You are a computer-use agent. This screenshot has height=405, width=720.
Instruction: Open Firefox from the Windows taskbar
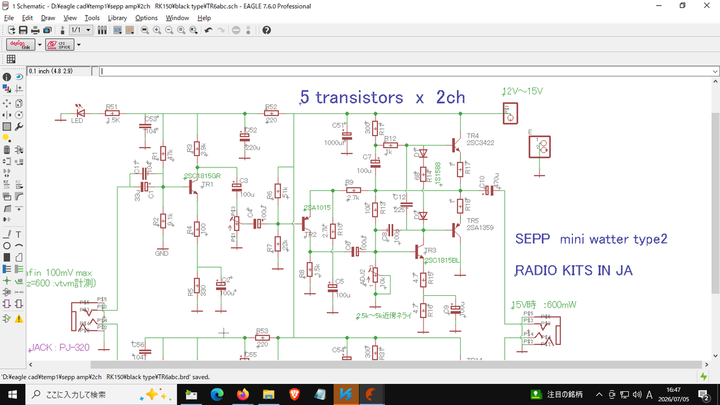point(243,394)
